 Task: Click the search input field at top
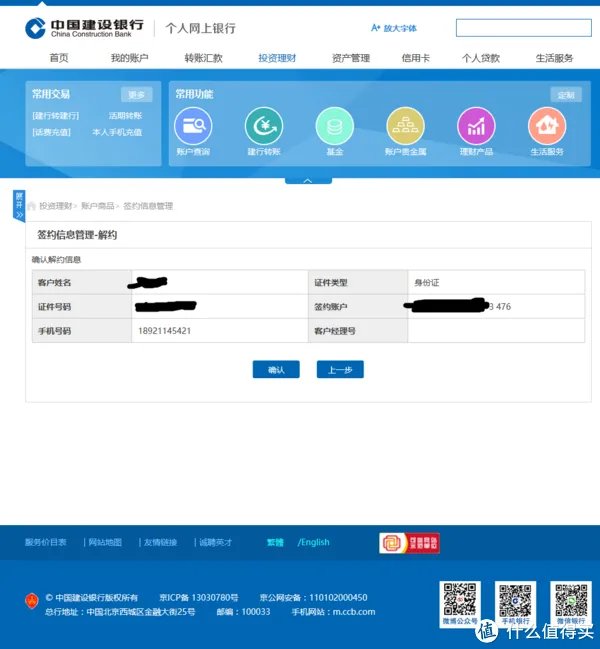[523, 28]
